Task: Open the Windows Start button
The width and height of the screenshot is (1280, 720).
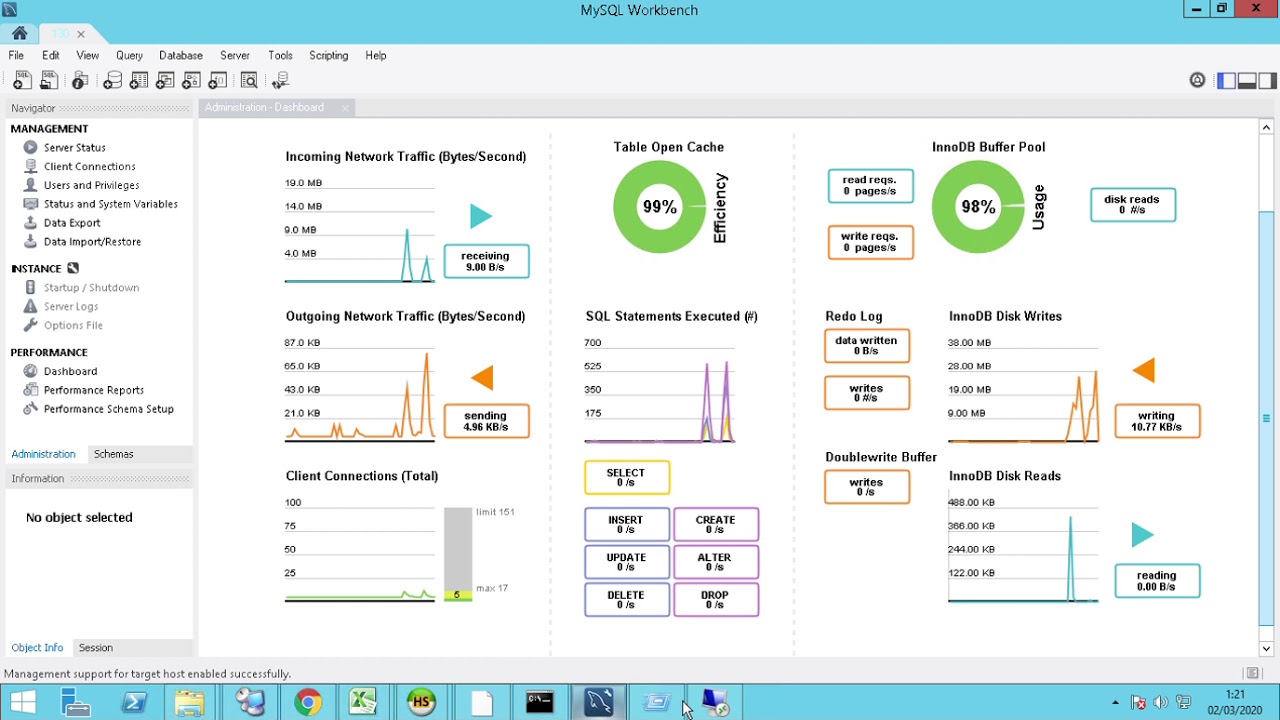Action: point(23,702)
